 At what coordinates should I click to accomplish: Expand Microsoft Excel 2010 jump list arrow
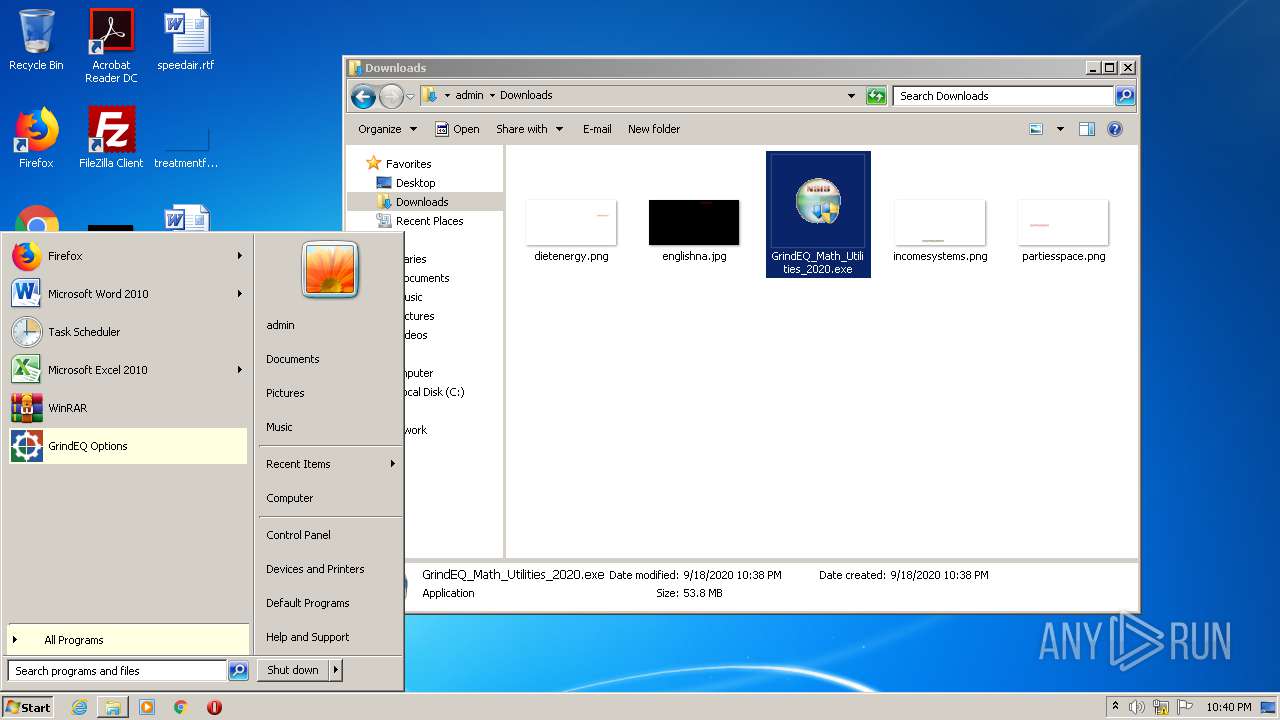point(239,370)
